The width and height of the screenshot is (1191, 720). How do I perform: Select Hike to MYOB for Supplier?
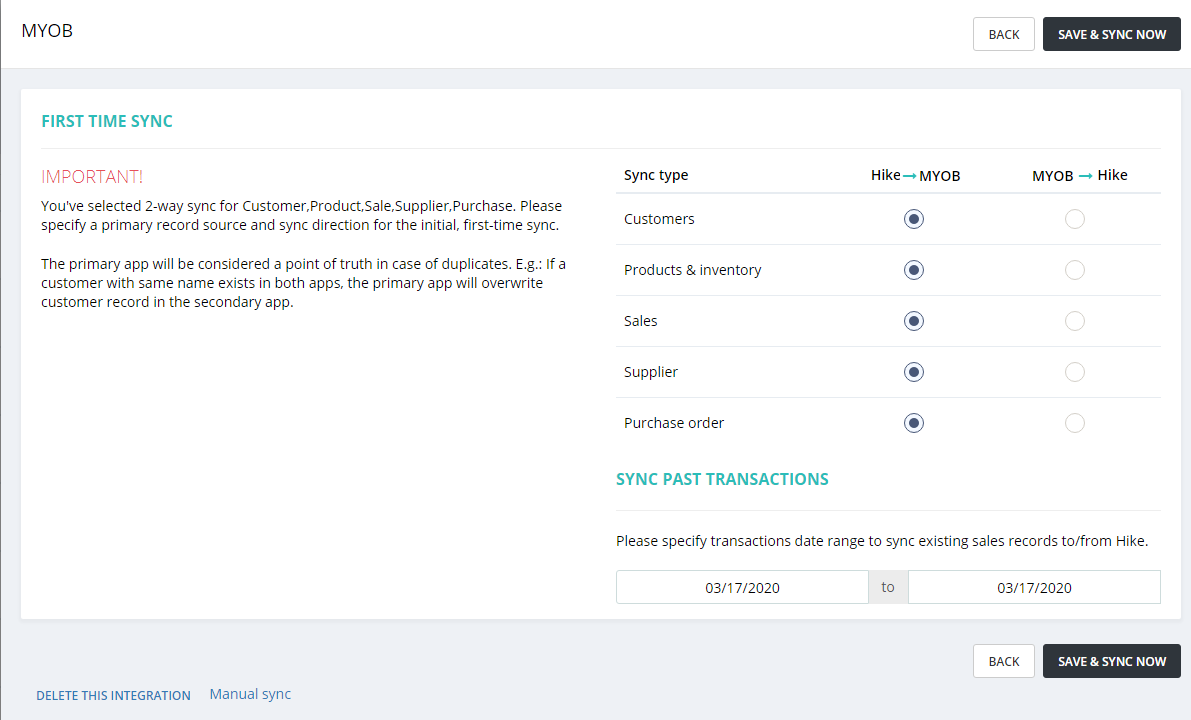point(914,372)
